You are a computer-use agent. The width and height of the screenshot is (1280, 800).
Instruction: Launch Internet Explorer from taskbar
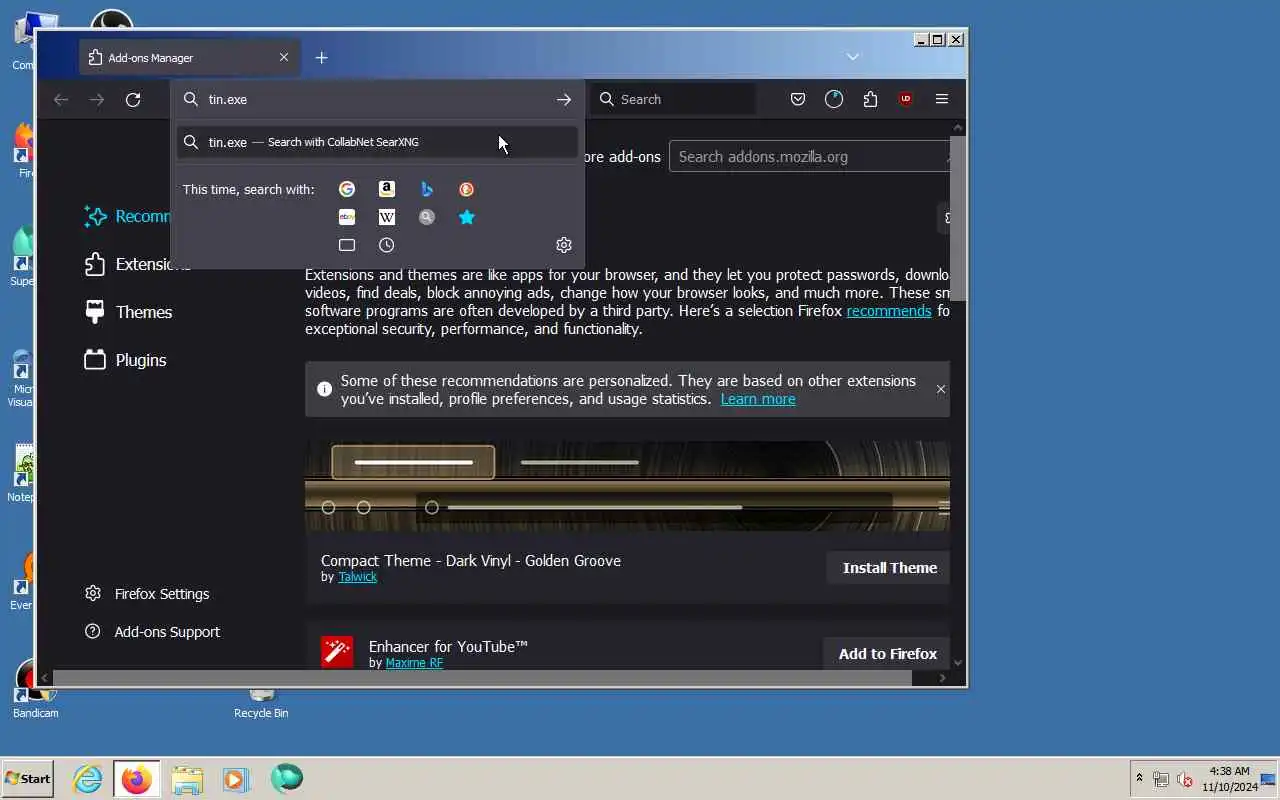coord(88,779)
